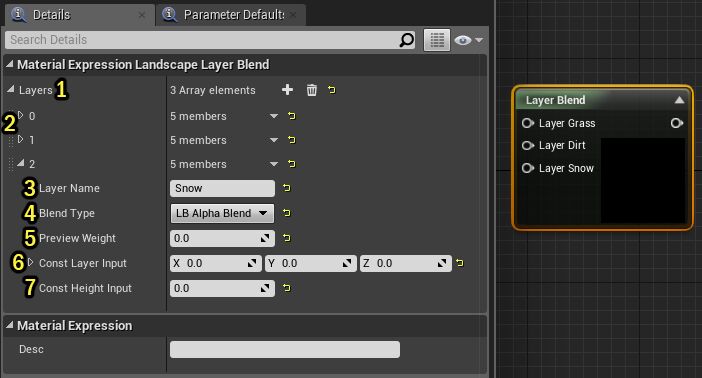Collapse the Layers array
702x378 pixels.
(11, 90)
